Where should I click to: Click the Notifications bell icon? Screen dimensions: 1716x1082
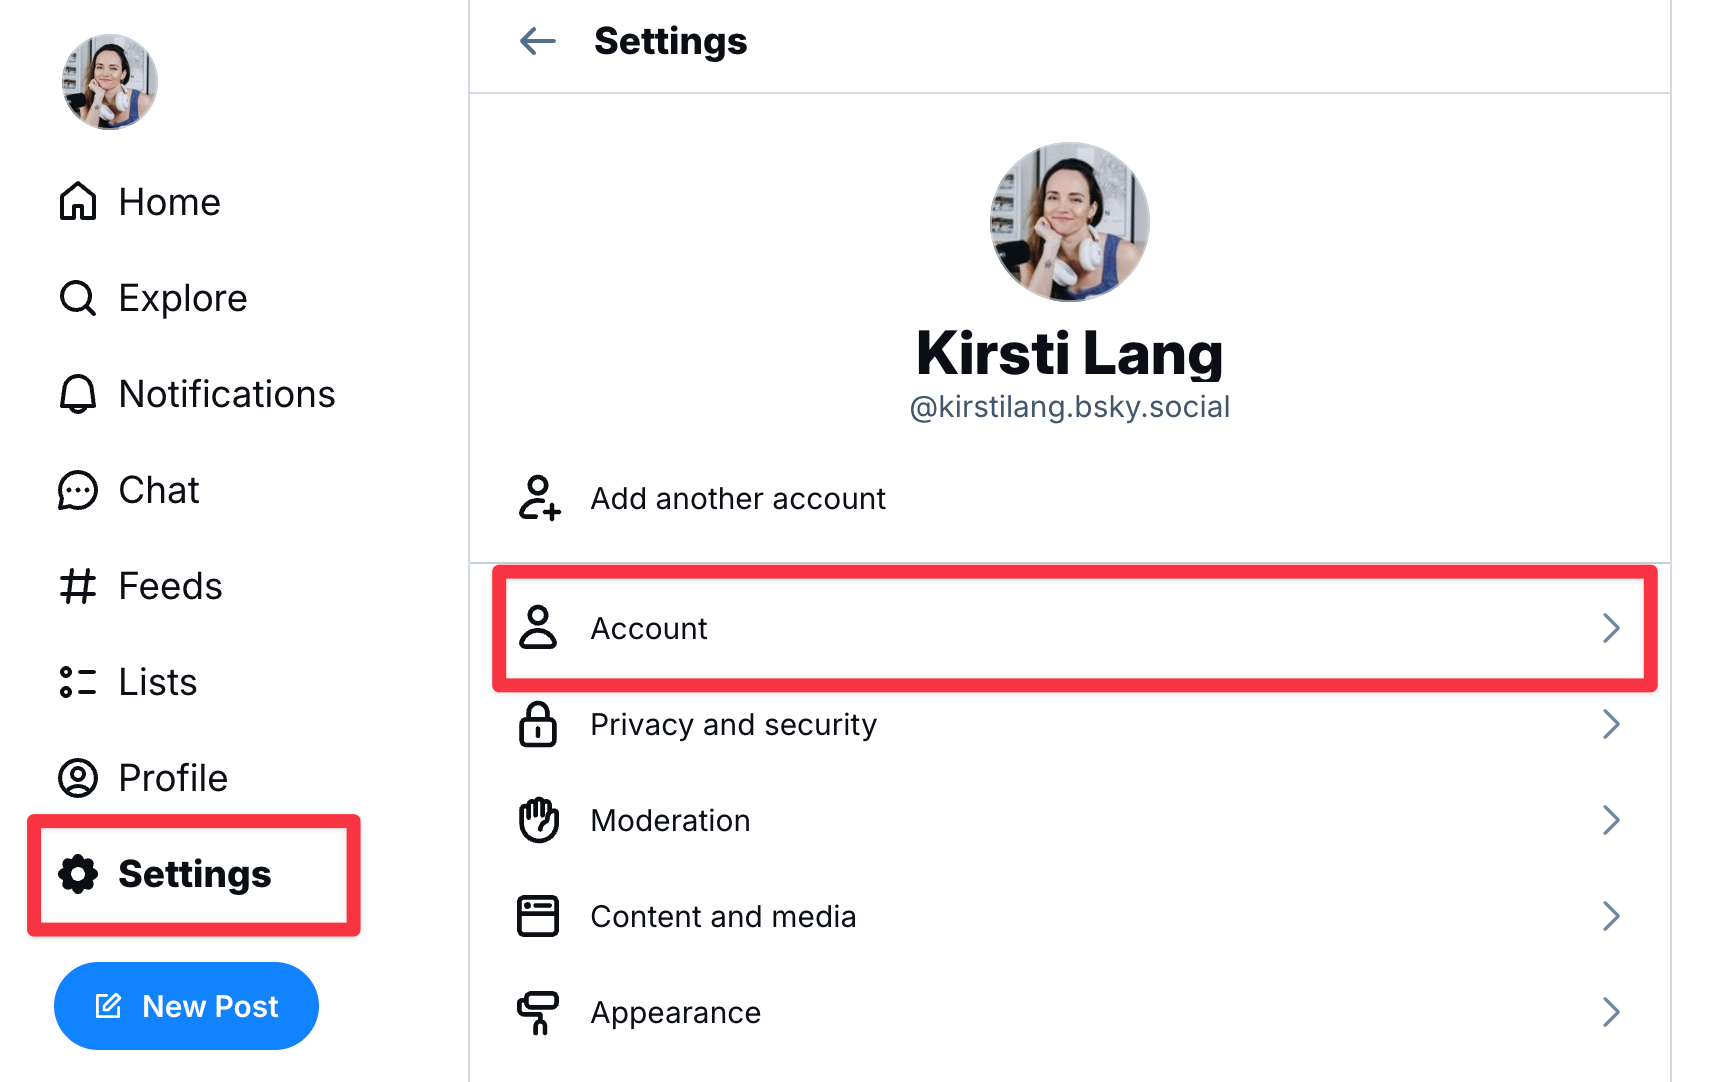coord(78,394)
